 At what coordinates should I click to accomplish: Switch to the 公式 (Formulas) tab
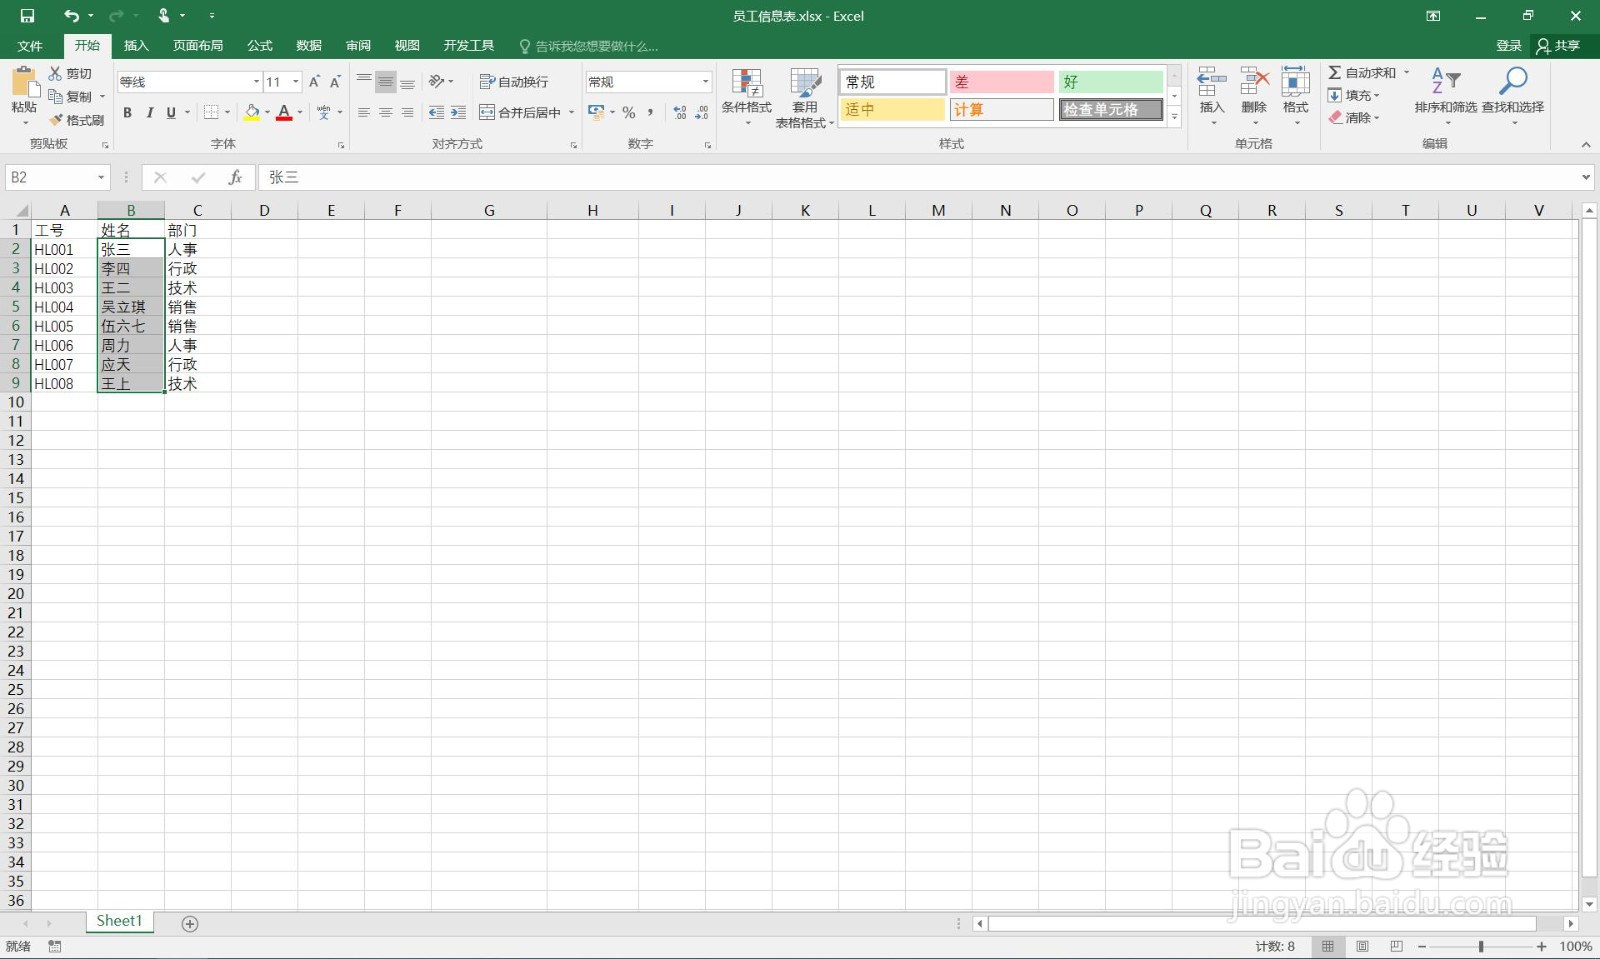(260, 46)
